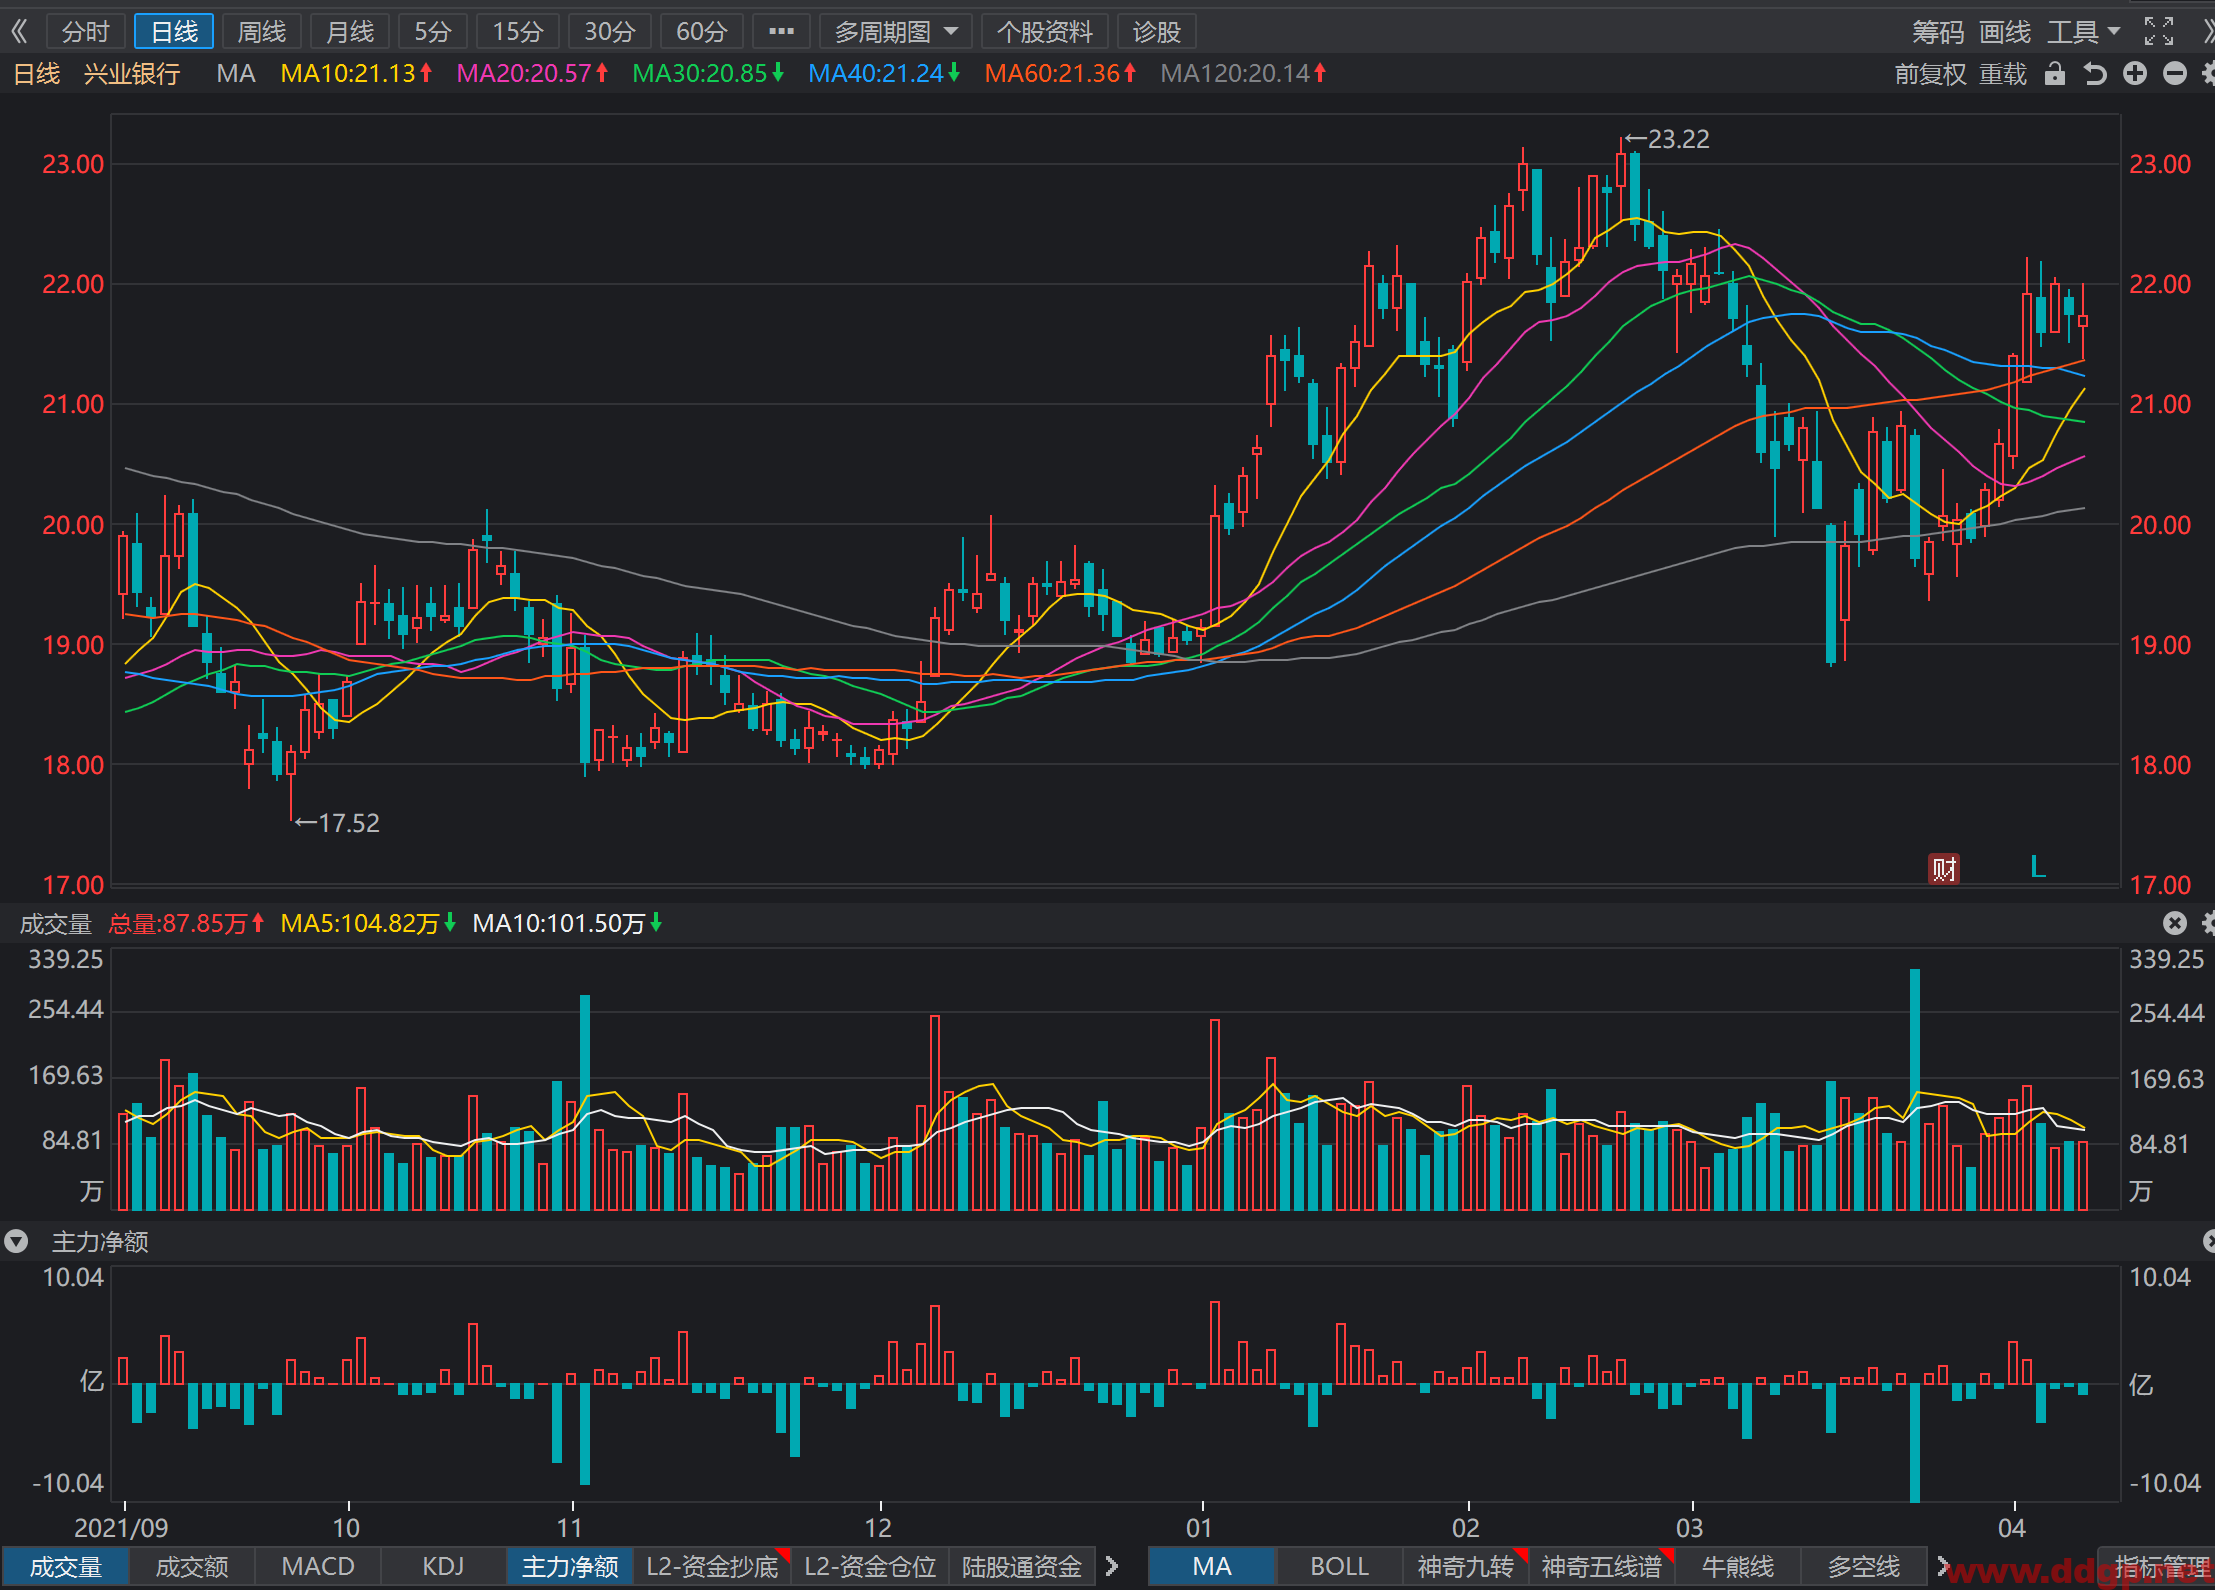
Task: Click the three-dots more periods button
Action: (781, 32)
